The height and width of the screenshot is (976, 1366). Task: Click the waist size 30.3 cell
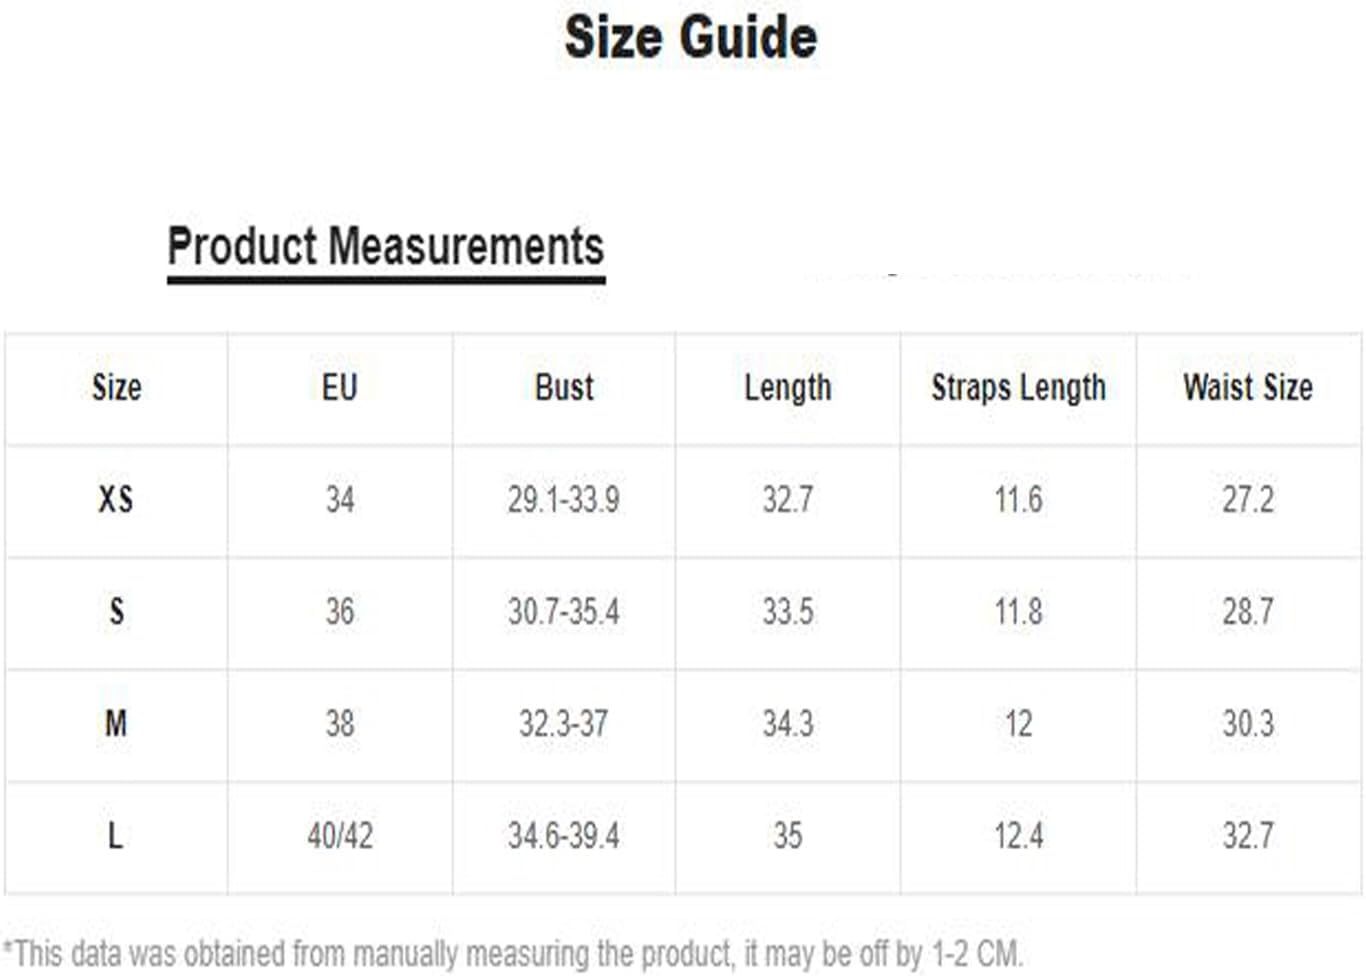[1247, 723]
